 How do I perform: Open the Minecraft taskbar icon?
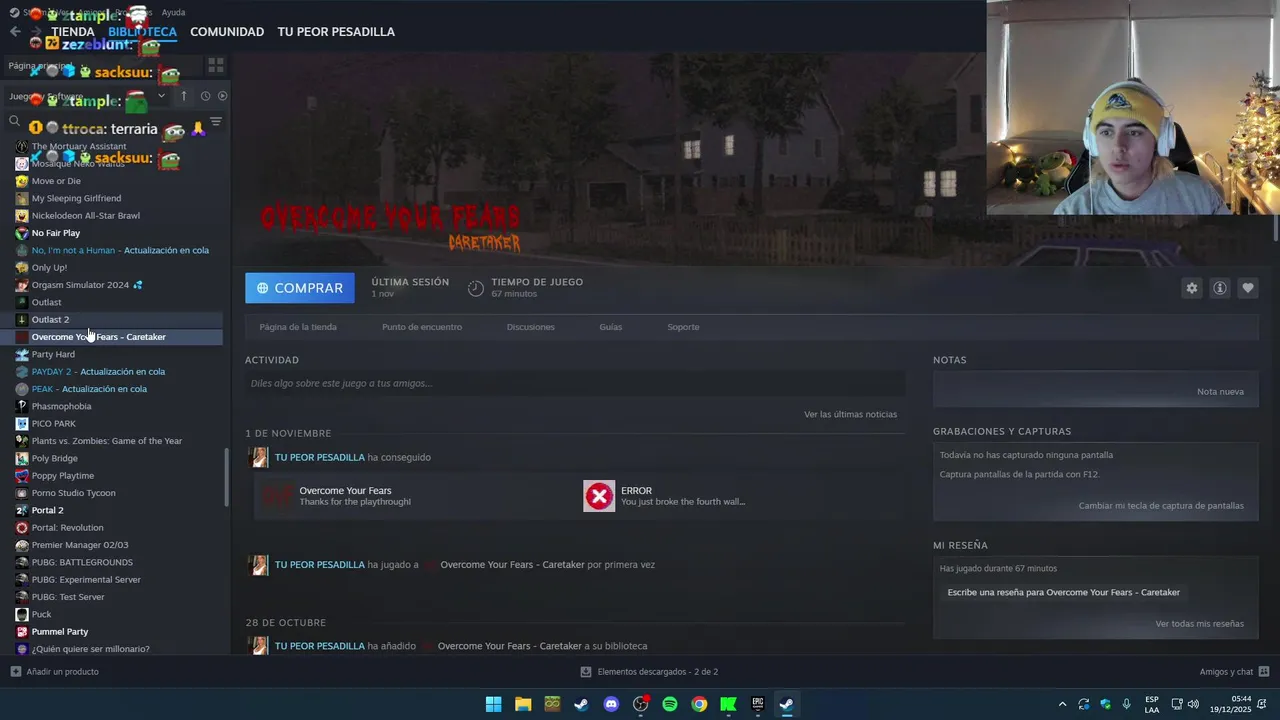click(552, 704)
